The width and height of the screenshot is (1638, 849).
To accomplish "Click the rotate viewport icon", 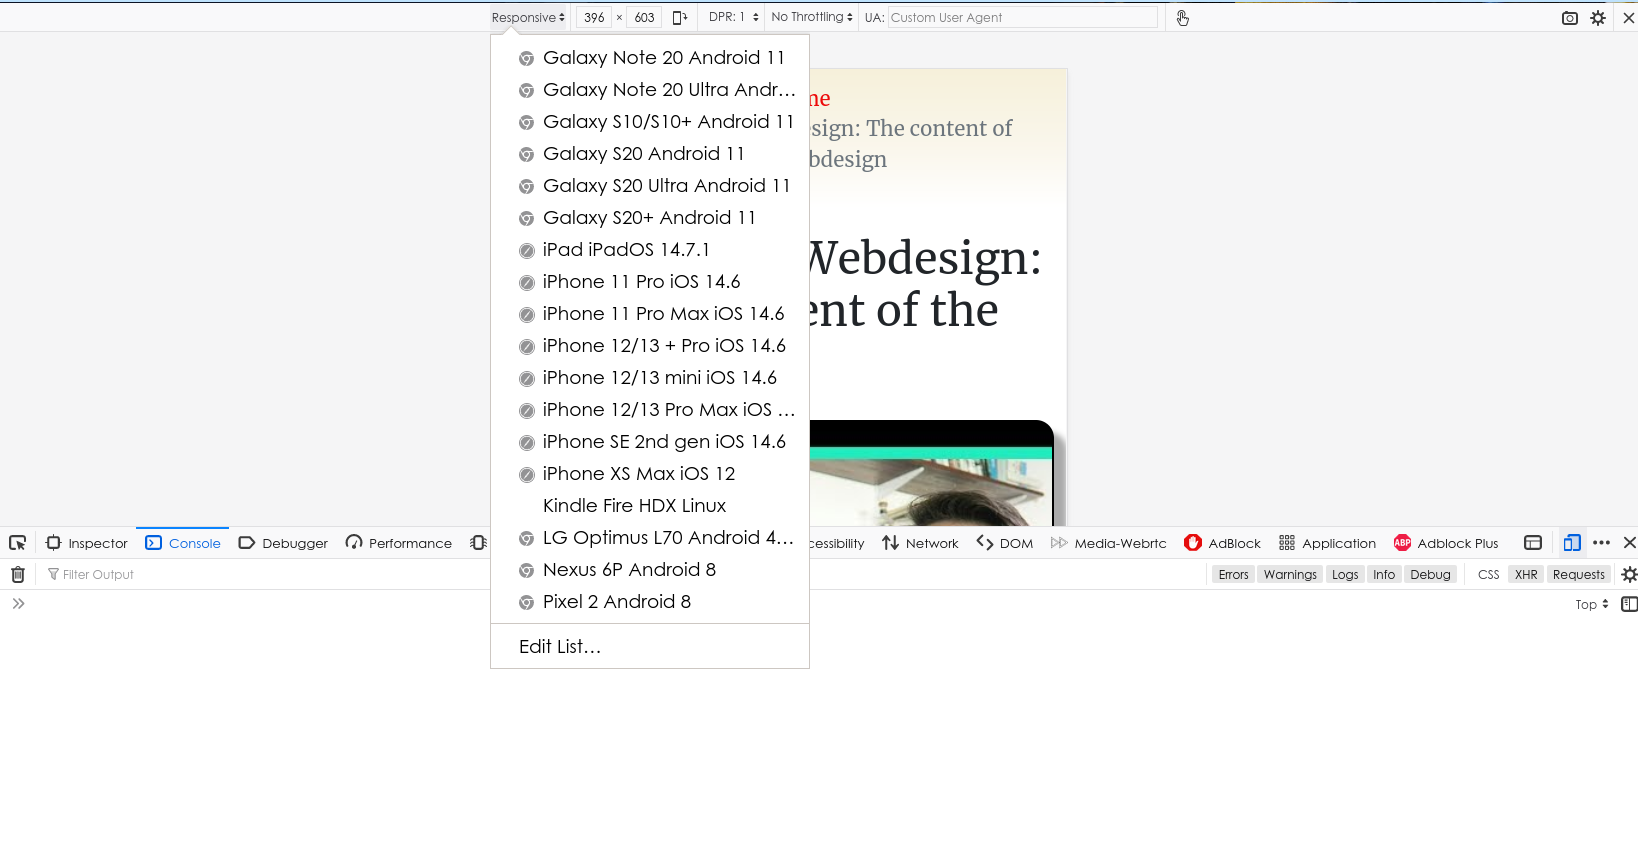I will 680,18.
